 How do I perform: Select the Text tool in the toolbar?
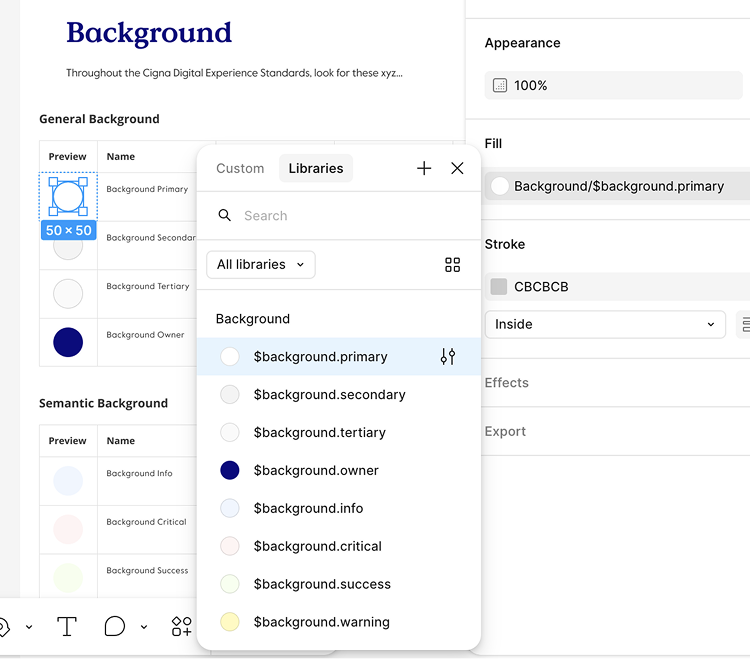pos(67,627)
